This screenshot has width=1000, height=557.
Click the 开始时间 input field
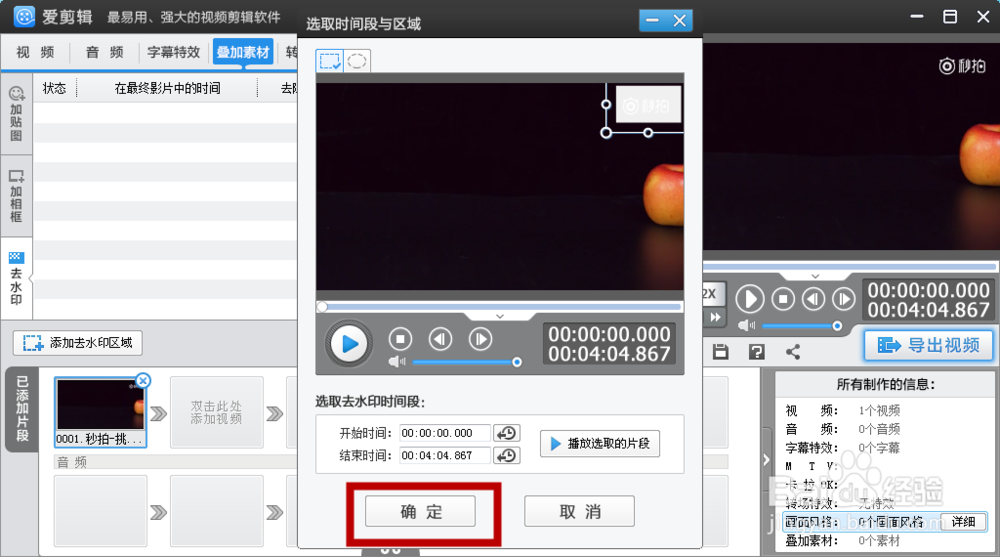point(445,433)
